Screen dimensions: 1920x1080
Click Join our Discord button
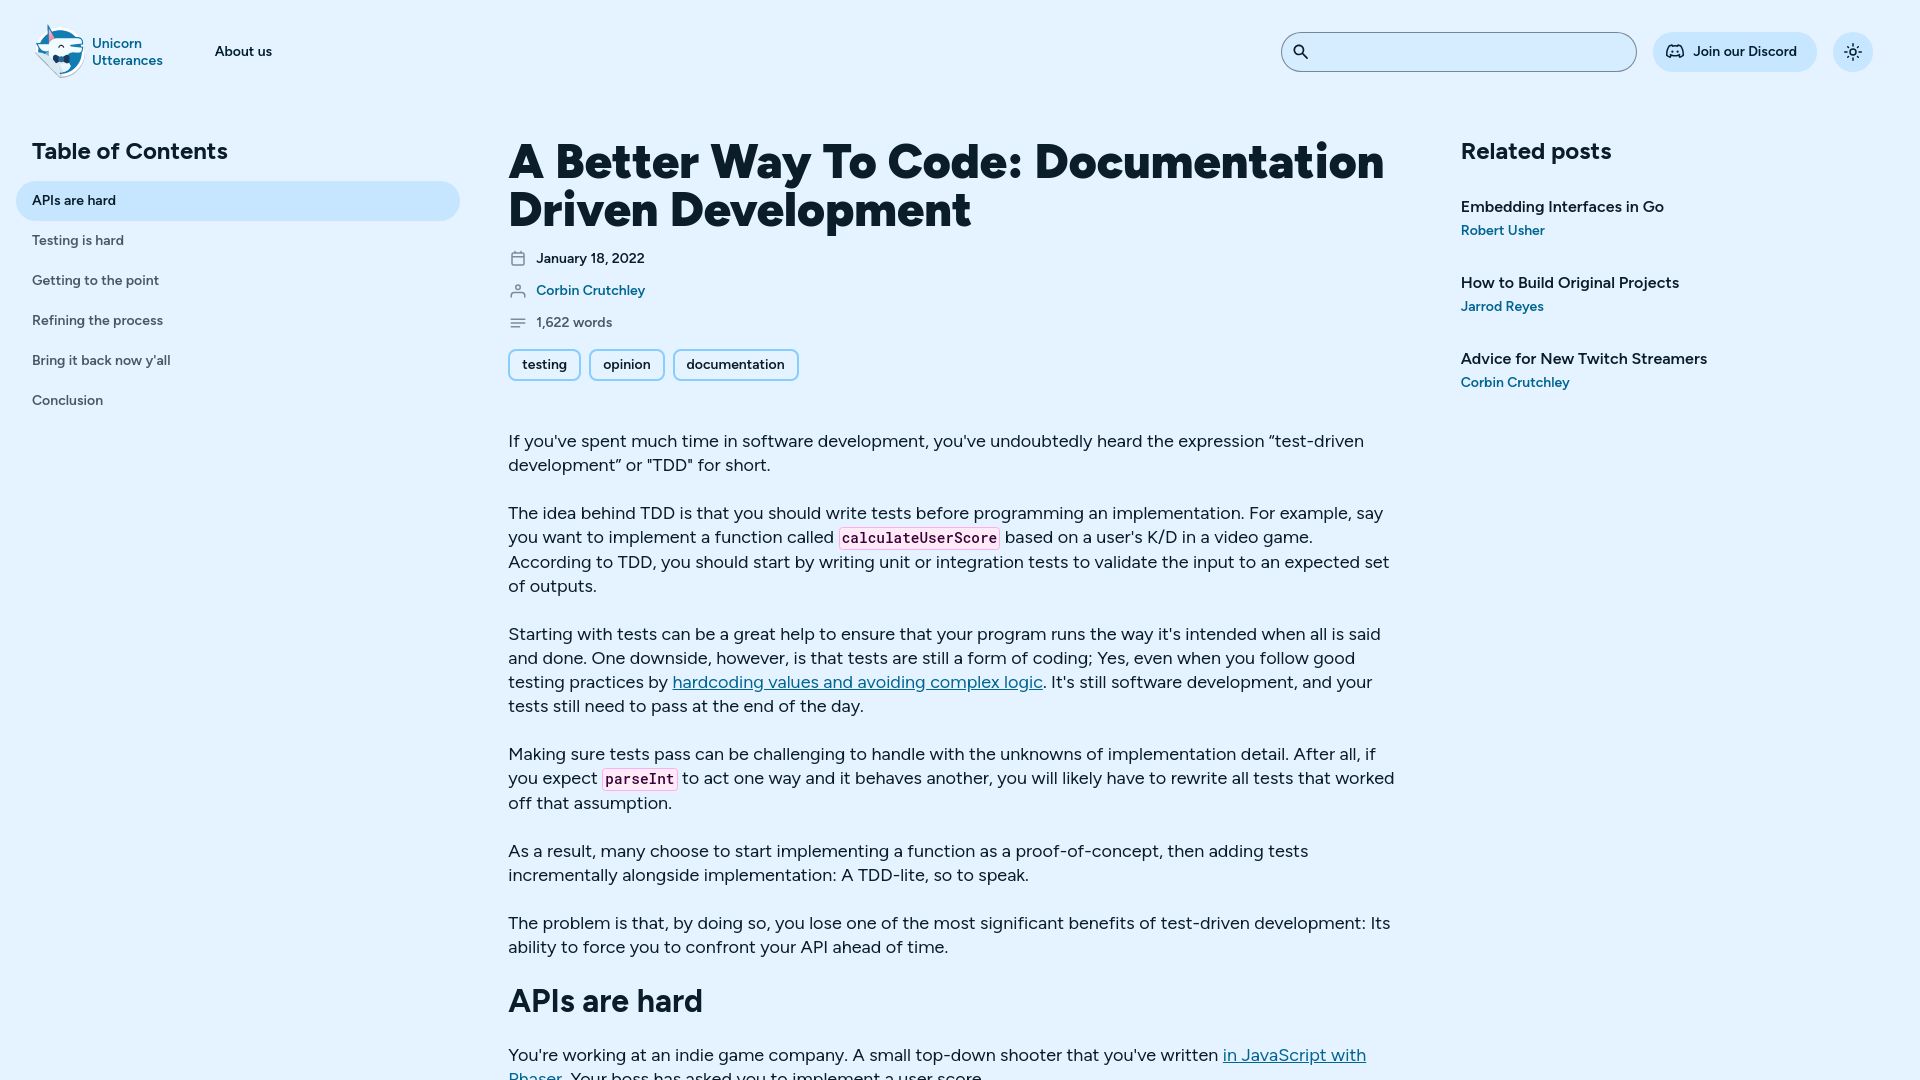pyautogui.click(x=1735, y=52)
